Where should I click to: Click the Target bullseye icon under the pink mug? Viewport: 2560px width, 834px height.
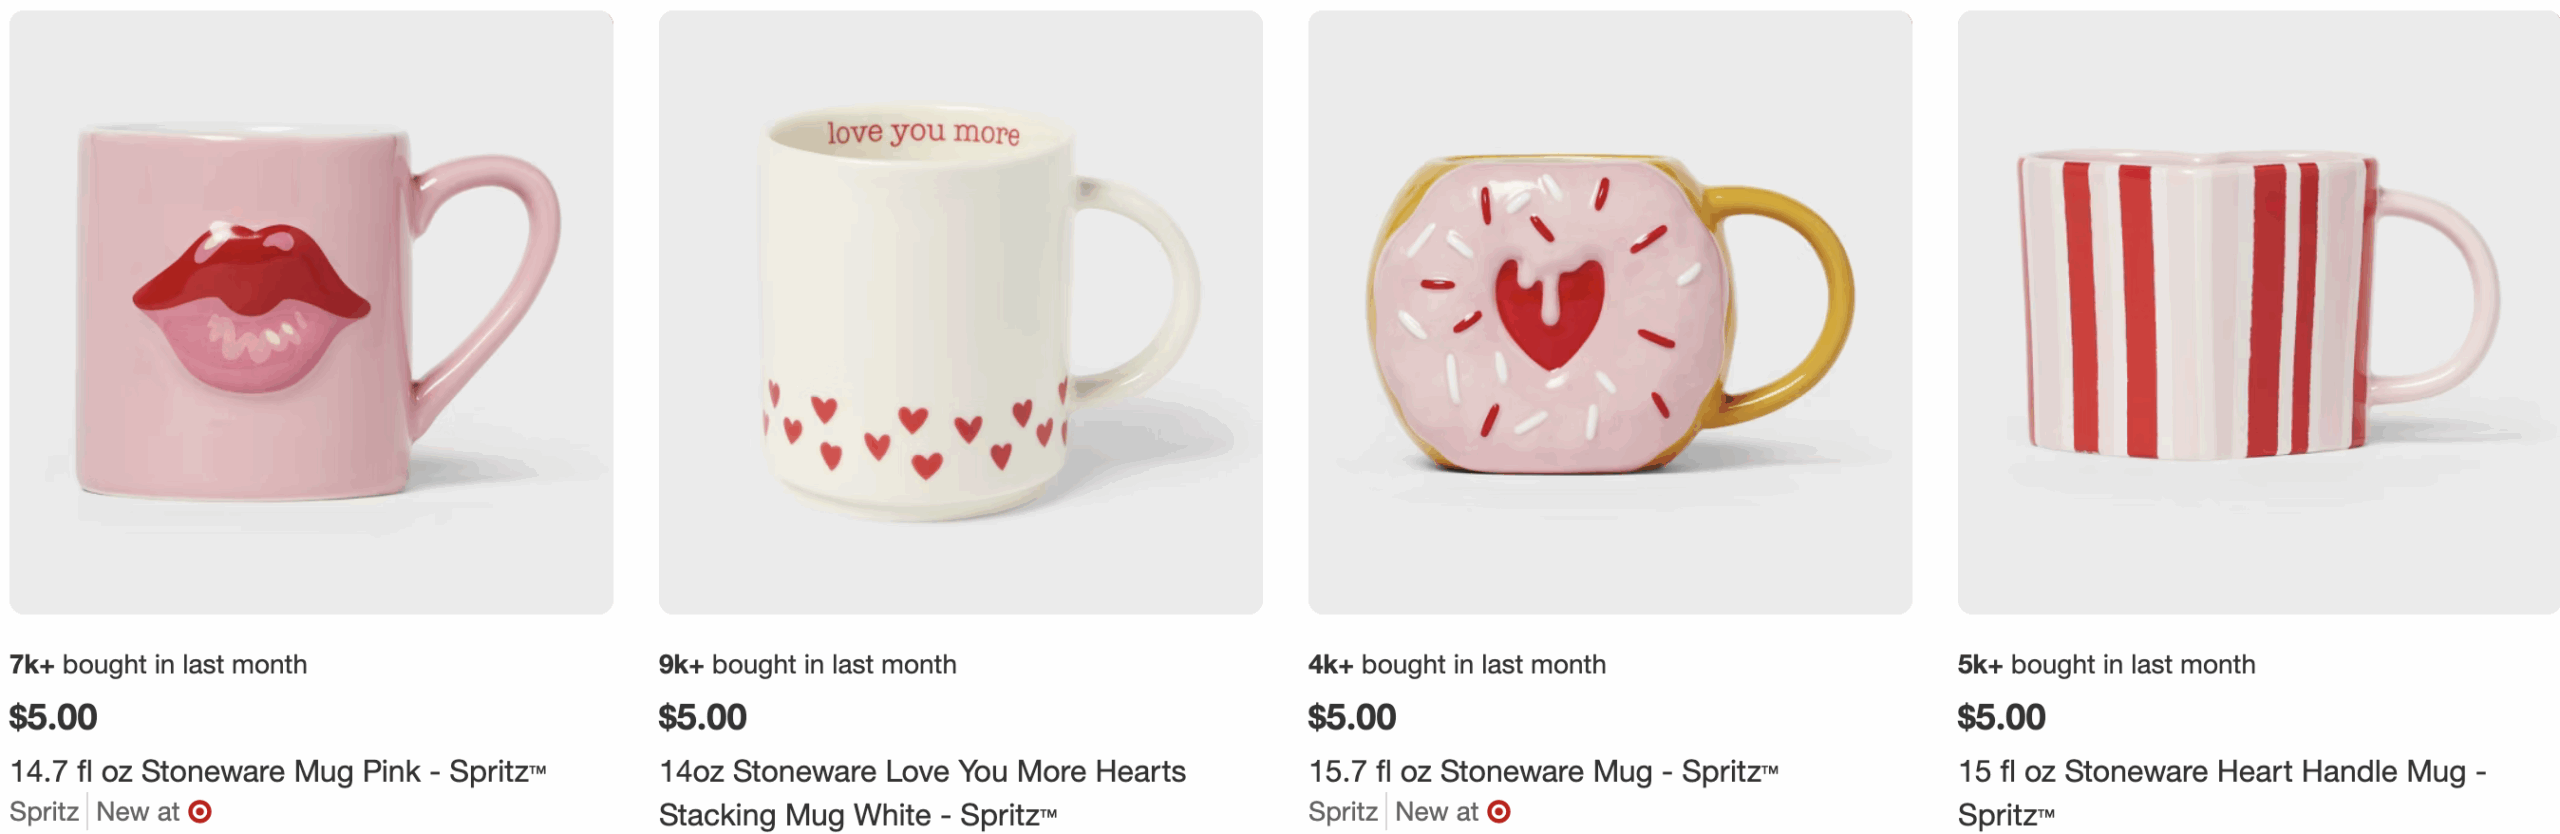(x=200, y=811)
